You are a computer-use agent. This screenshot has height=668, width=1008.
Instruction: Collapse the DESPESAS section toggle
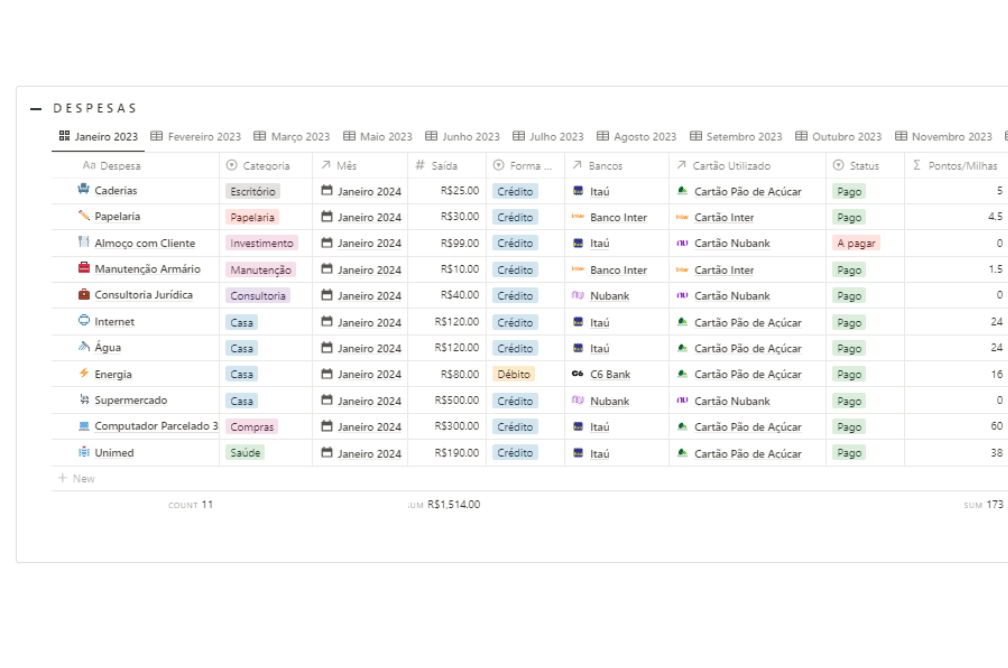click(x=36, y=108)
